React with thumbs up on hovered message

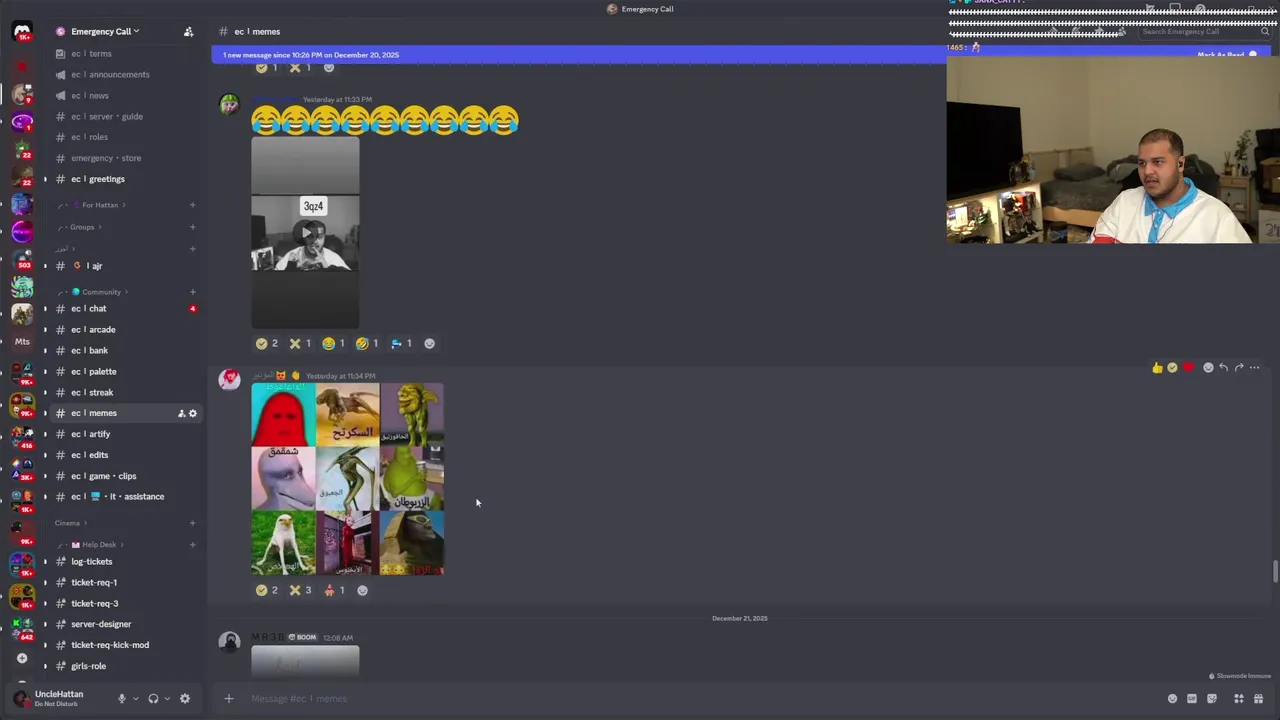pos(1157,368)
